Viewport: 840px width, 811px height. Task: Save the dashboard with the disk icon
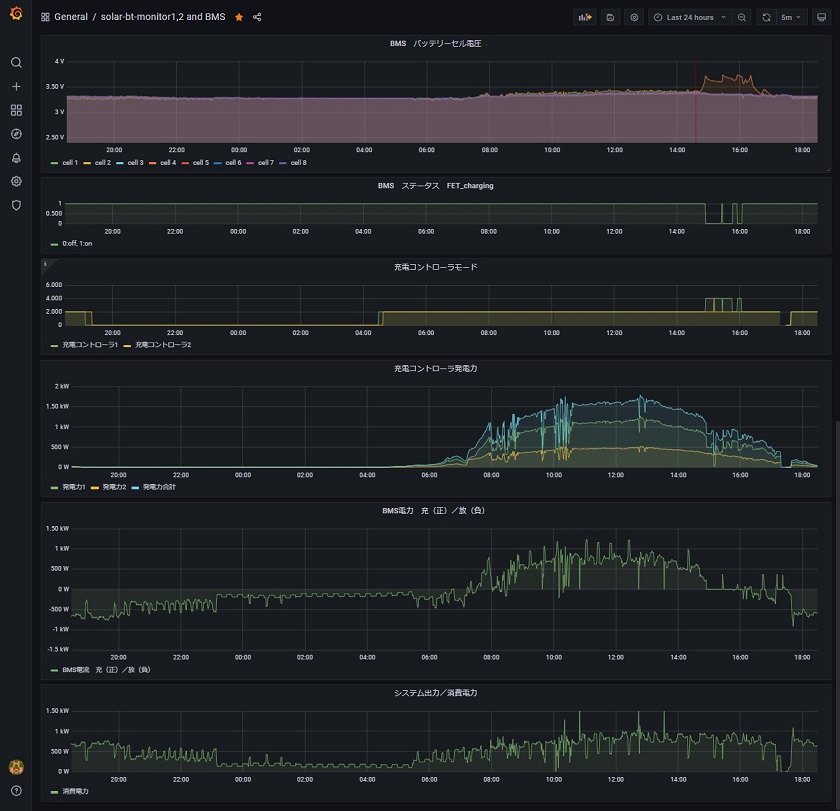(x=610, y=17)
